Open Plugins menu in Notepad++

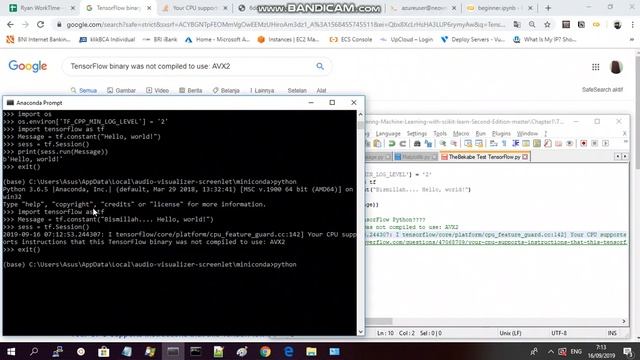tap(501, 133)
